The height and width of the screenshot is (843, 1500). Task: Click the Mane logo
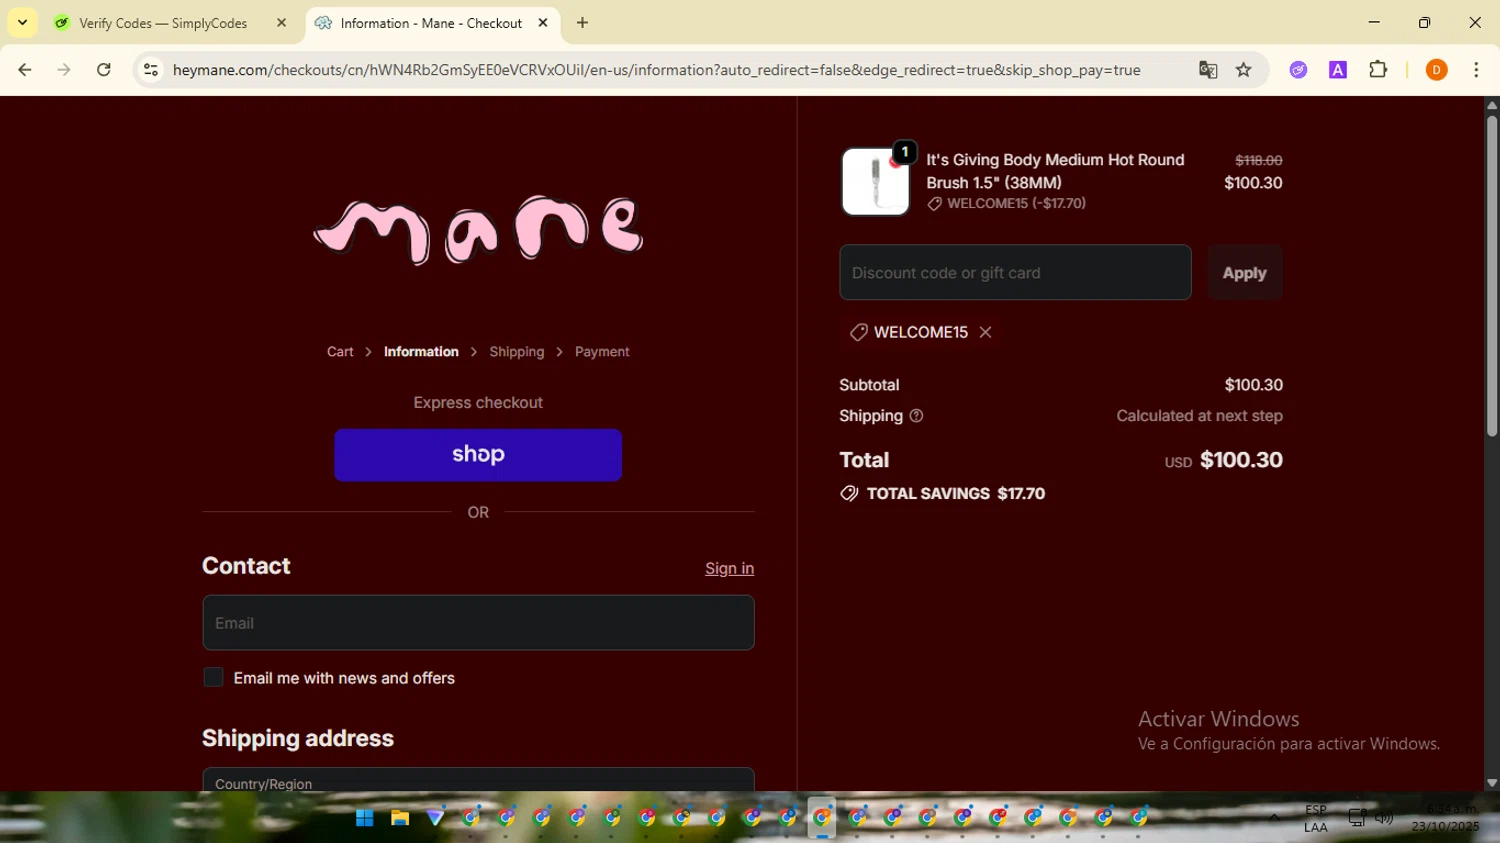(x=478, y=230)
